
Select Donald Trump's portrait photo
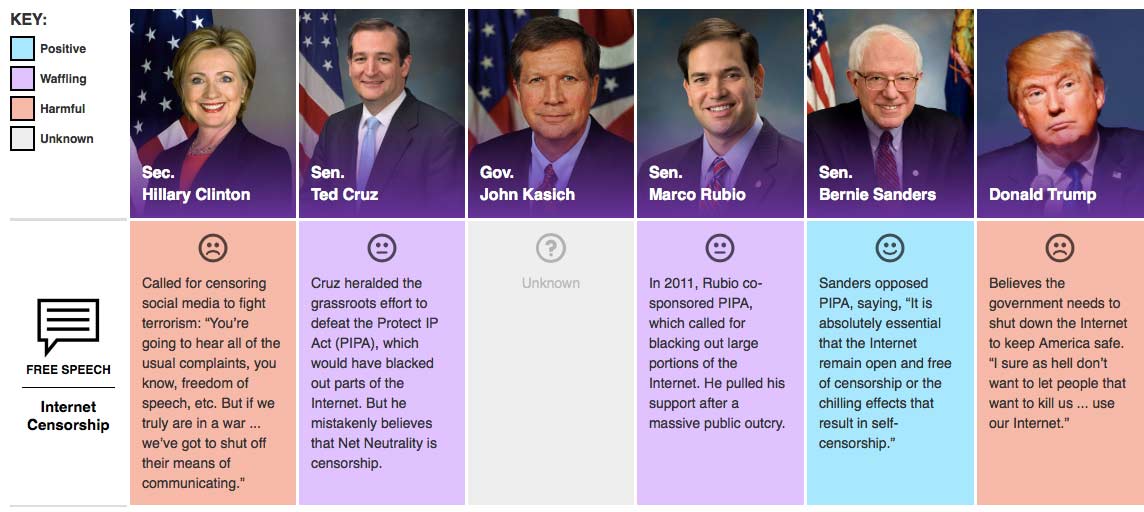1059,100
